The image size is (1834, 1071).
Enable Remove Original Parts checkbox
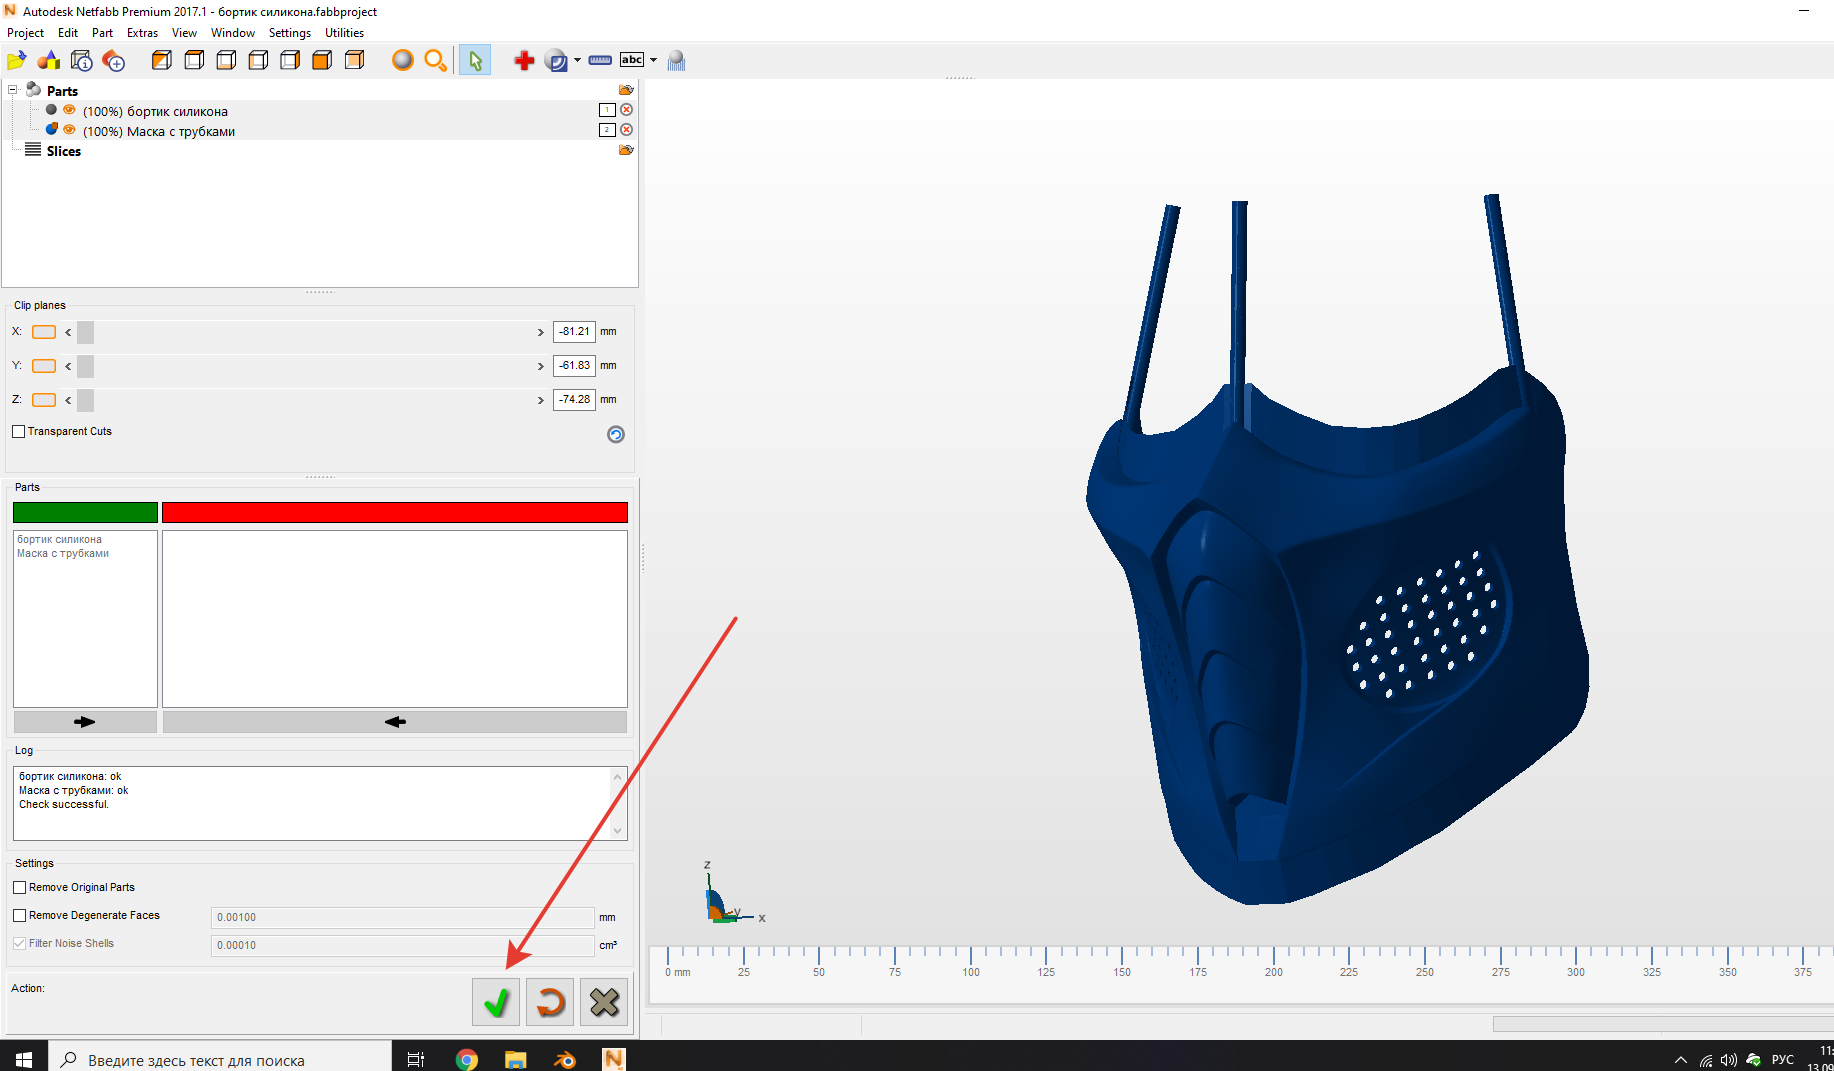click(19, 887)
